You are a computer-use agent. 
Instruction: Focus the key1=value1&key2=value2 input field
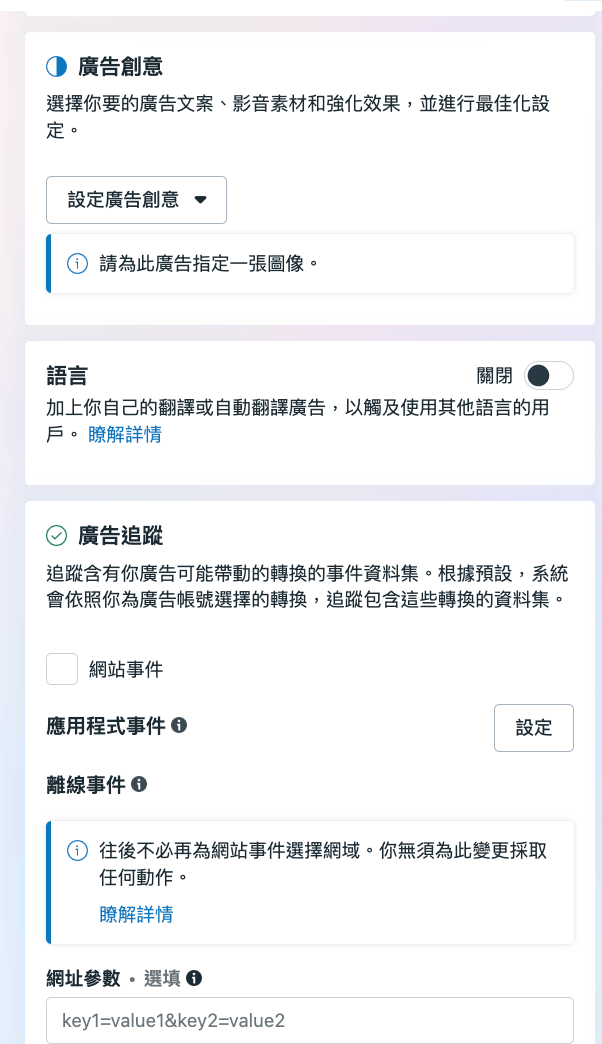click(x=310, y=1021)
